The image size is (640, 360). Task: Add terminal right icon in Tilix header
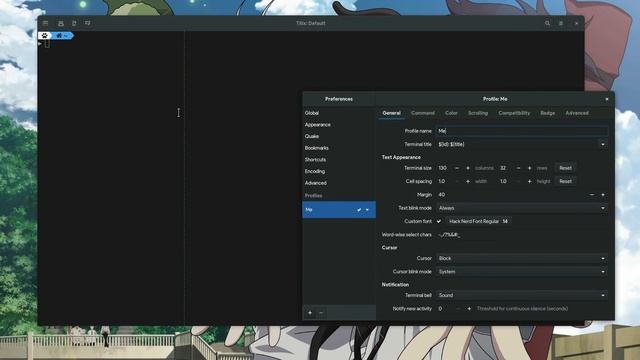[x=74, y=23]
